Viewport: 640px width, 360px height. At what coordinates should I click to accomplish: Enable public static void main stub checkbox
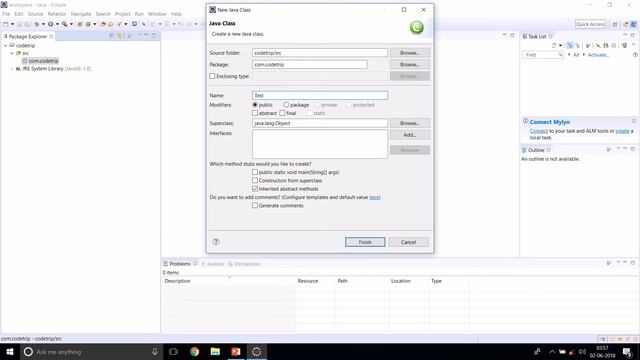[x=255, y=172]
